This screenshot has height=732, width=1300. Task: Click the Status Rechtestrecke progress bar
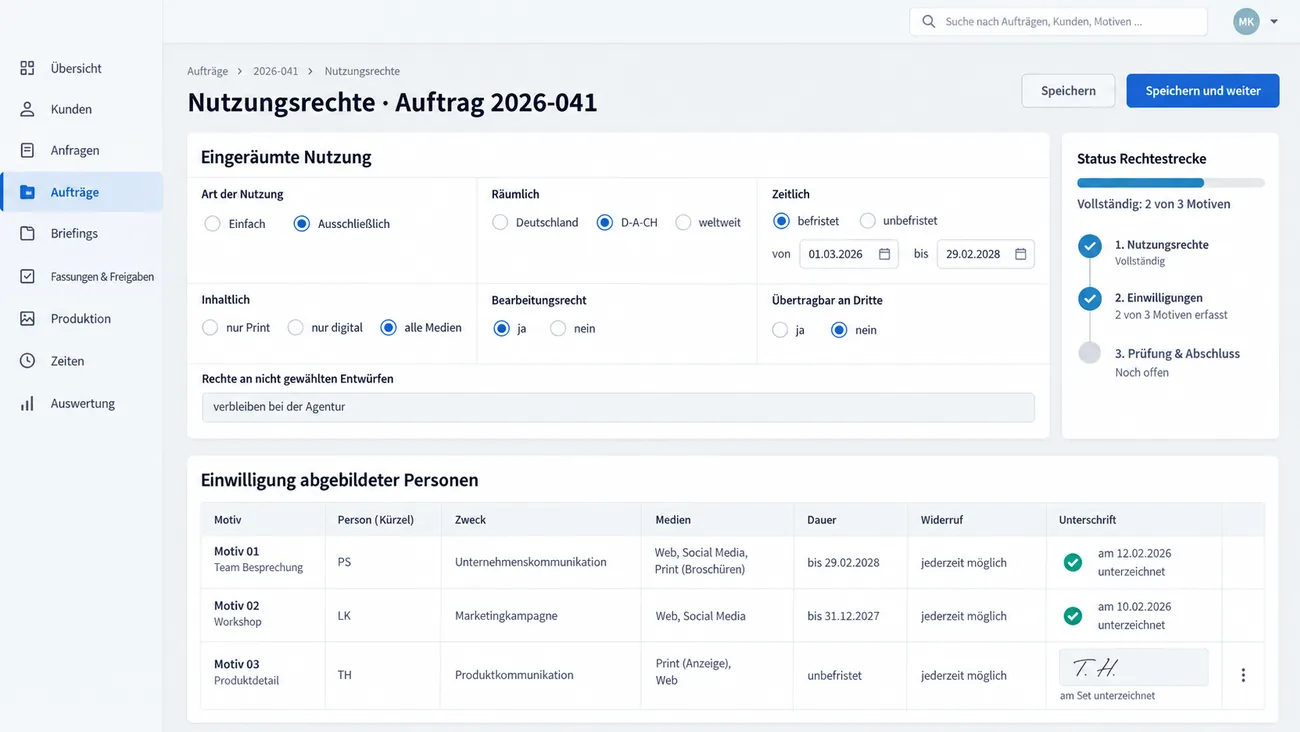click(1171, 183)
